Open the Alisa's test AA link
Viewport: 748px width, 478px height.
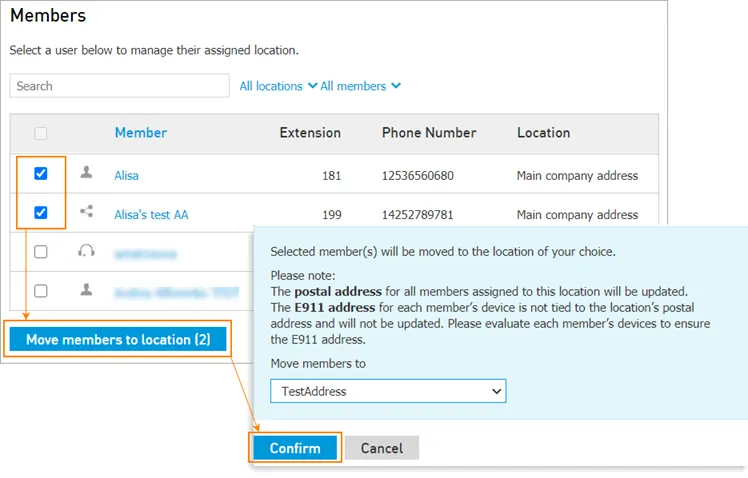[x=151, y=215]
